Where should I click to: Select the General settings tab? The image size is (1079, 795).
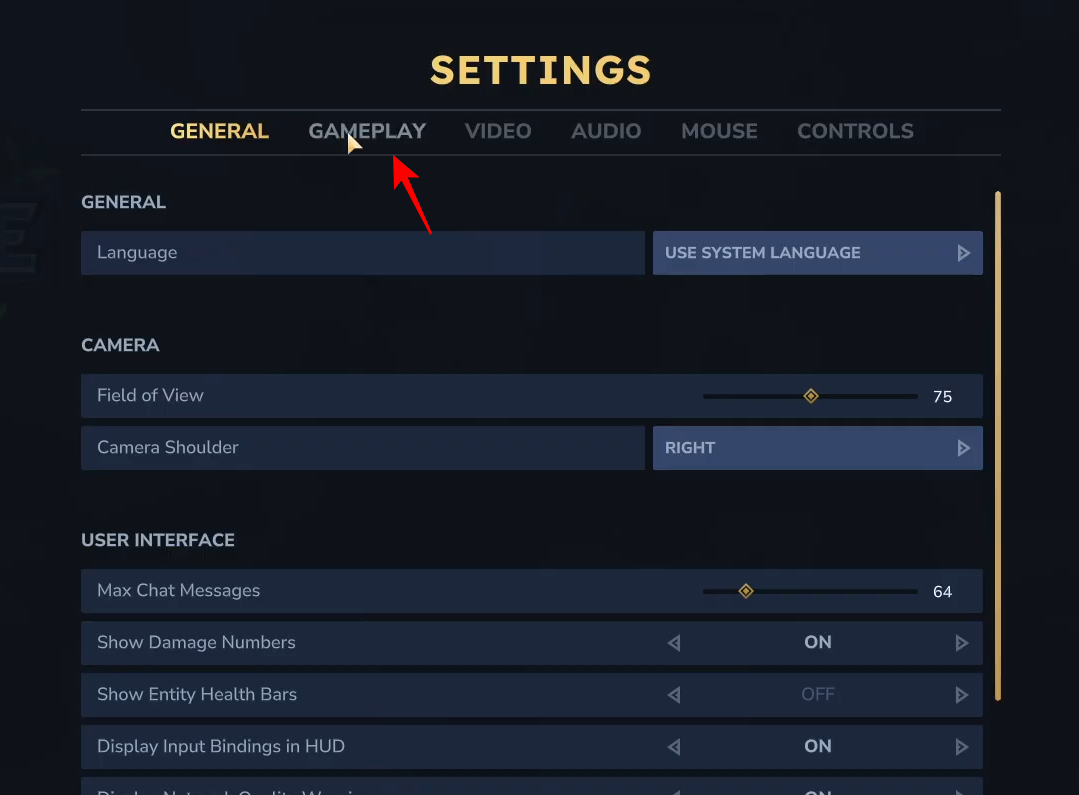219,131
